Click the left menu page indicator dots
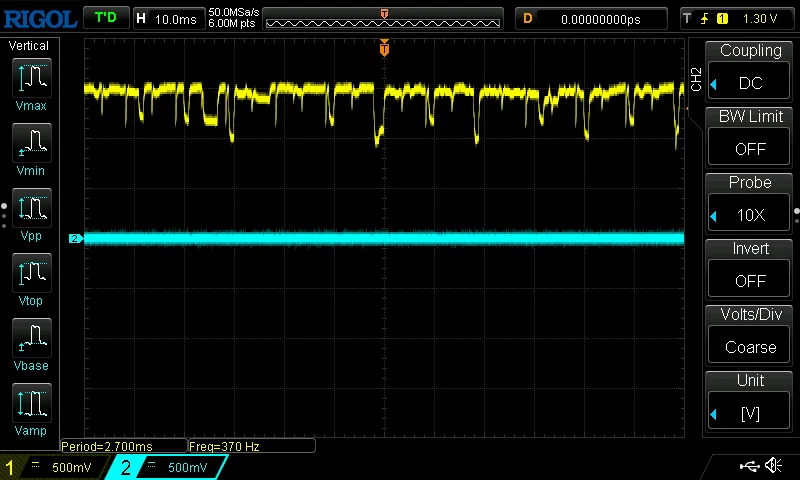Viewport: 800px width, 480px height. click(4, 216)
